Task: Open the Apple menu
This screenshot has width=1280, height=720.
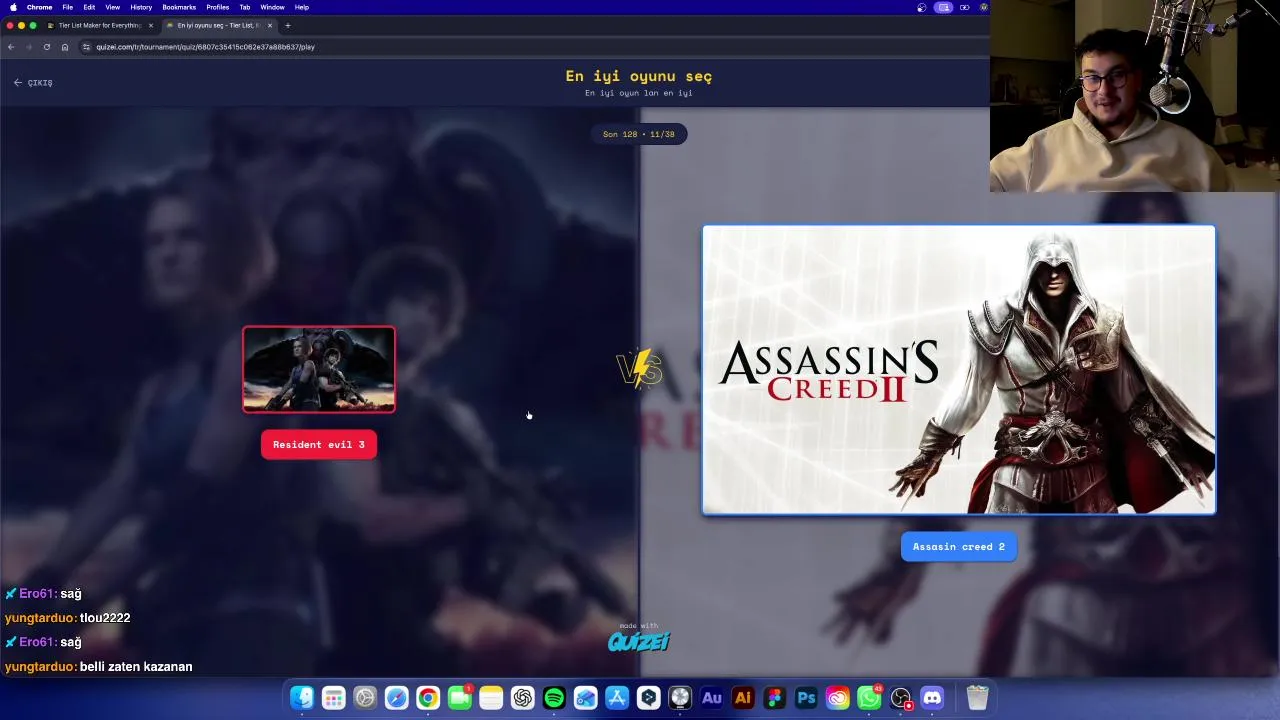Action: coord(13,7)
